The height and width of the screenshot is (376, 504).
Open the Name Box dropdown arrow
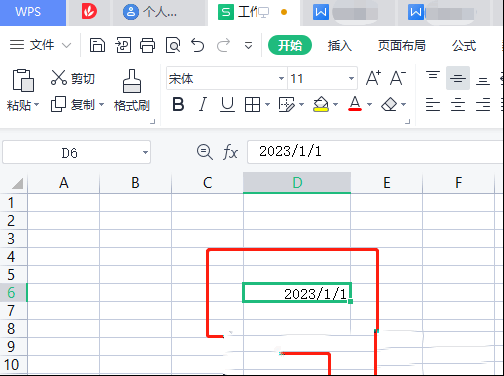tap(145, 152)
